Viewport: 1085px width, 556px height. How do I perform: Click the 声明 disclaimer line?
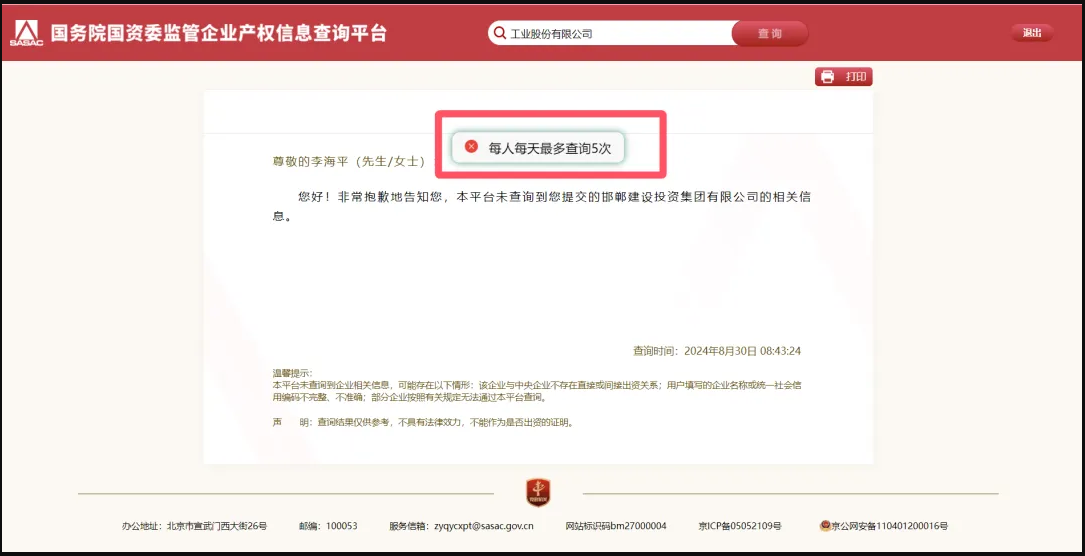coord(423,422)
